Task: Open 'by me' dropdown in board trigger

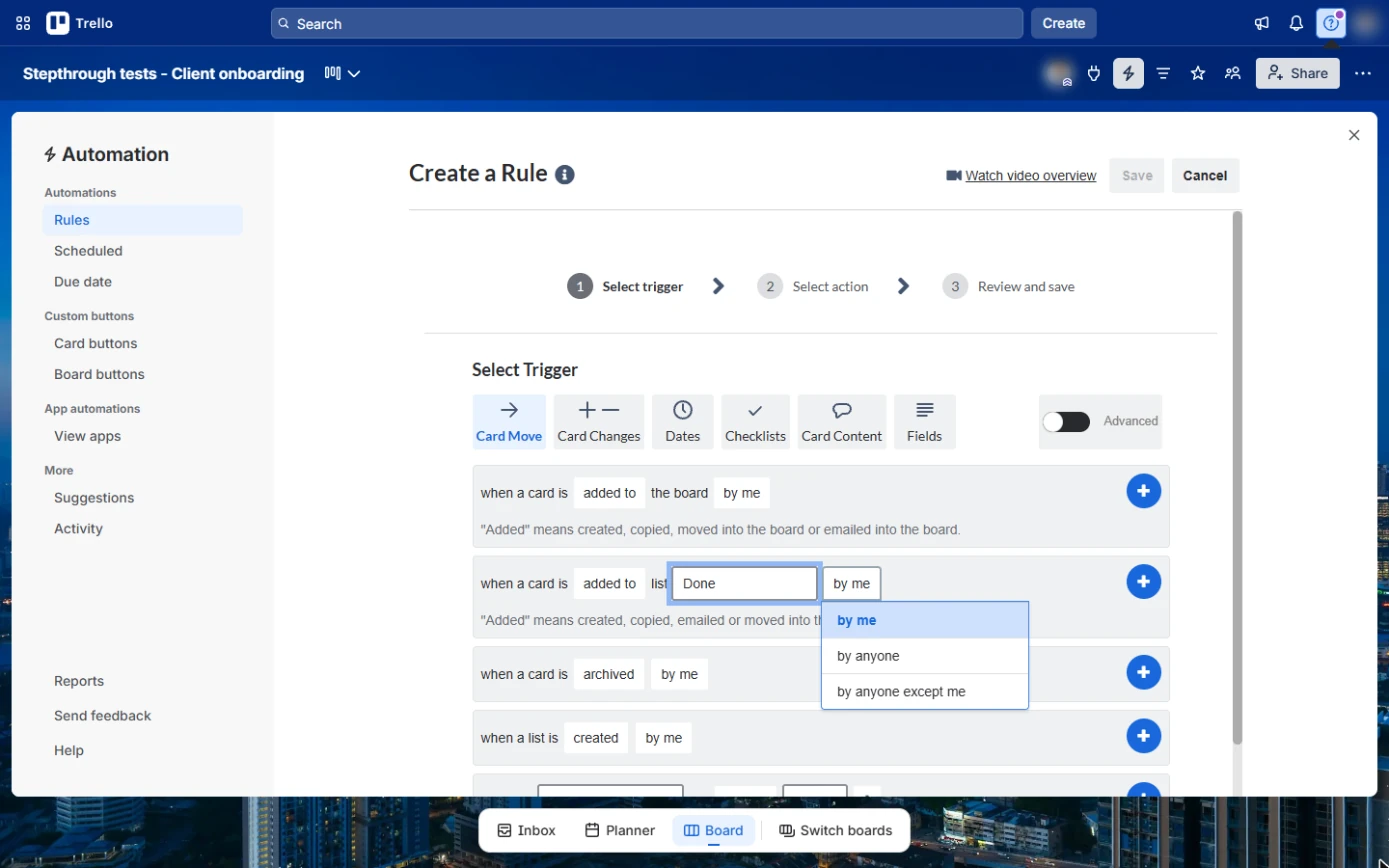Action: pyautogui.click(x=742, y=493)
